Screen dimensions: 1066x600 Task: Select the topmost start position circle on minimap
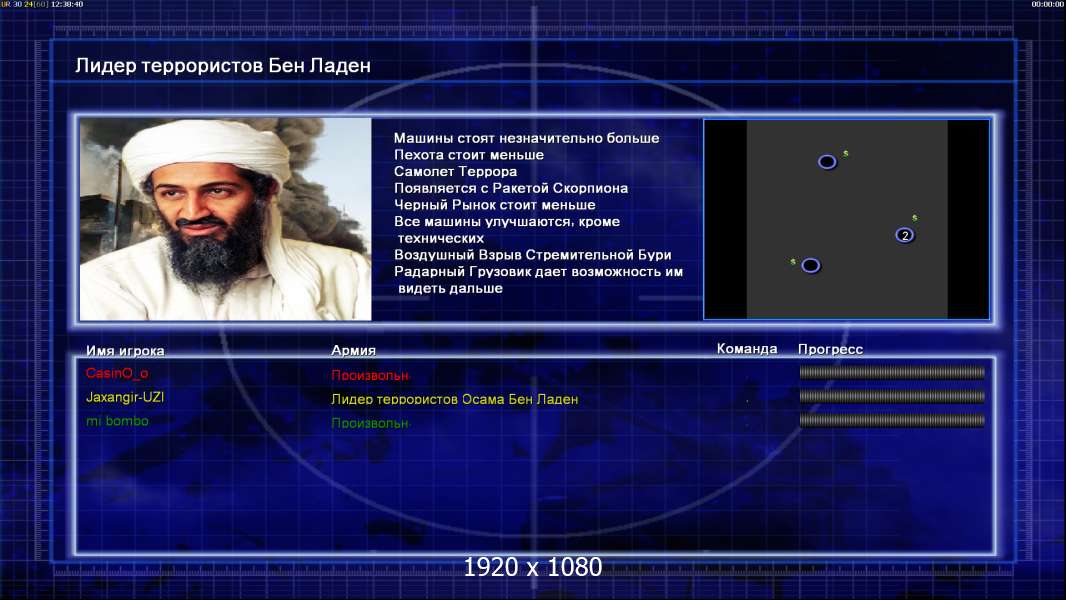pyautogui.click(x=827, y=162)
